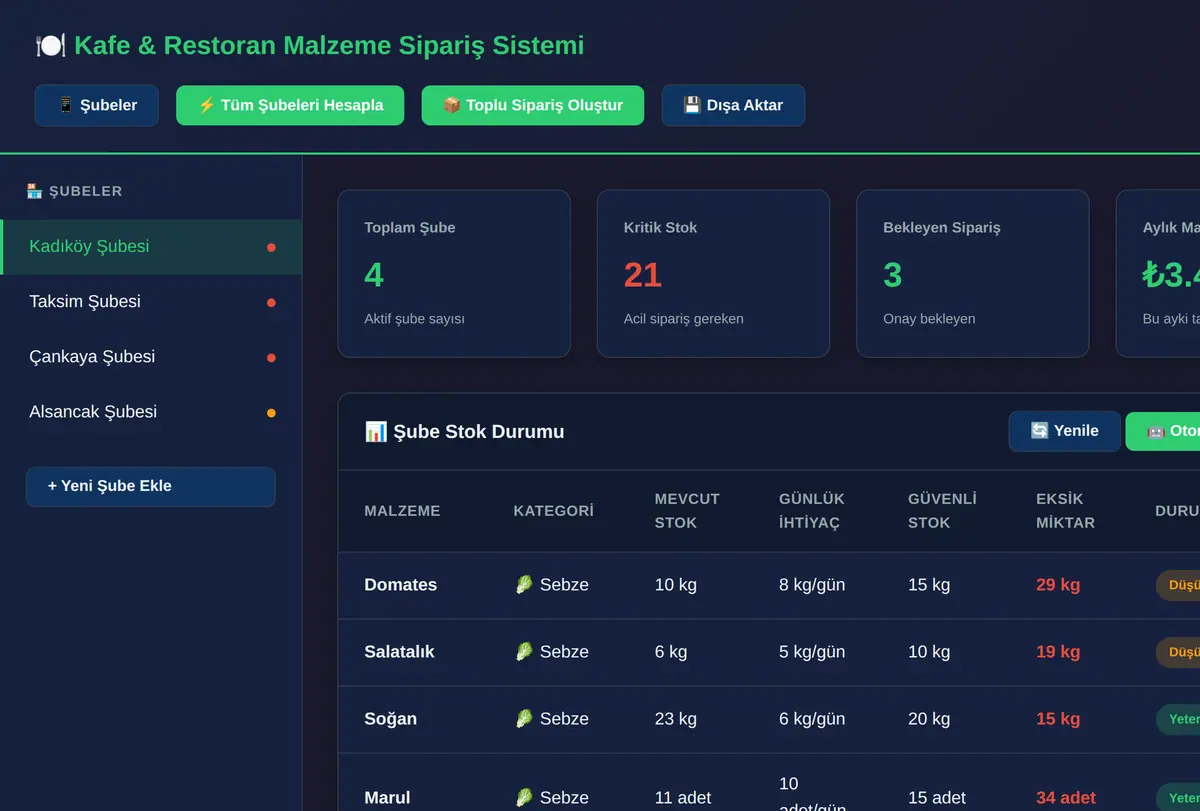Open the Kritik Stok summary card
Screen dimensions: 1200x811
713,274
